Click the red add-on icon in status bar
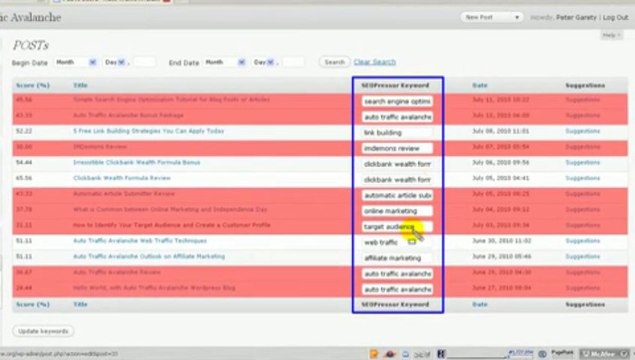 390,354
